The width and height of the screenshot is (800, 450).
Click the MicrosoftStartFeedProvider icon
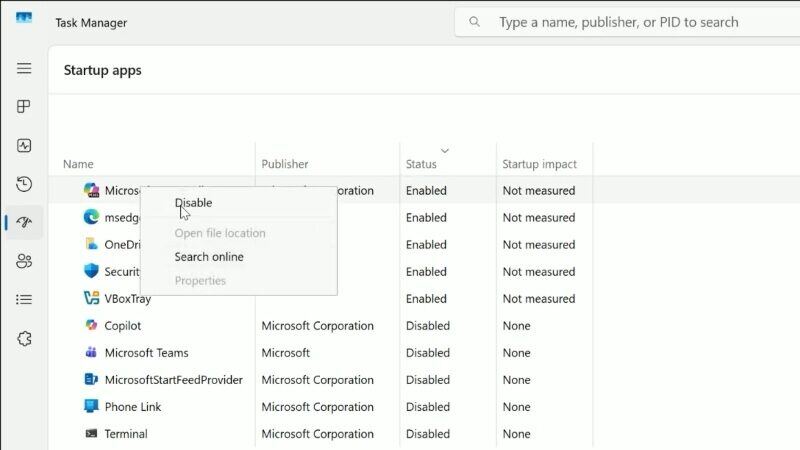pyautogui.click(x=91, y=379)
